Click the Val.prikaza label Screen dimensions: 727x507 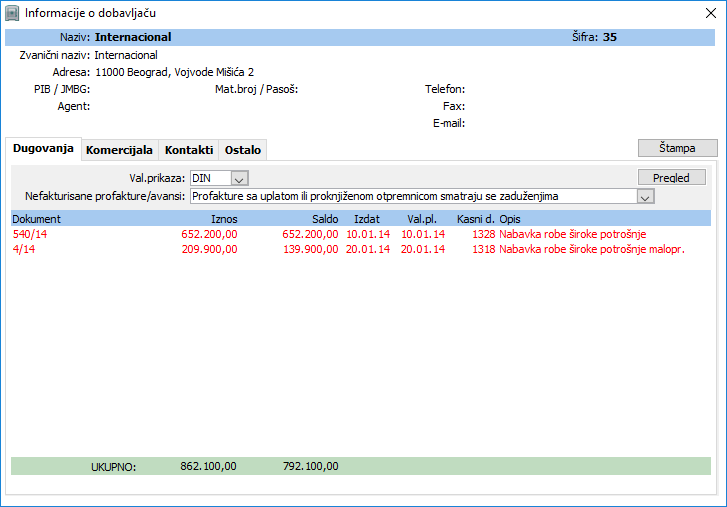(x=157, y=178)
